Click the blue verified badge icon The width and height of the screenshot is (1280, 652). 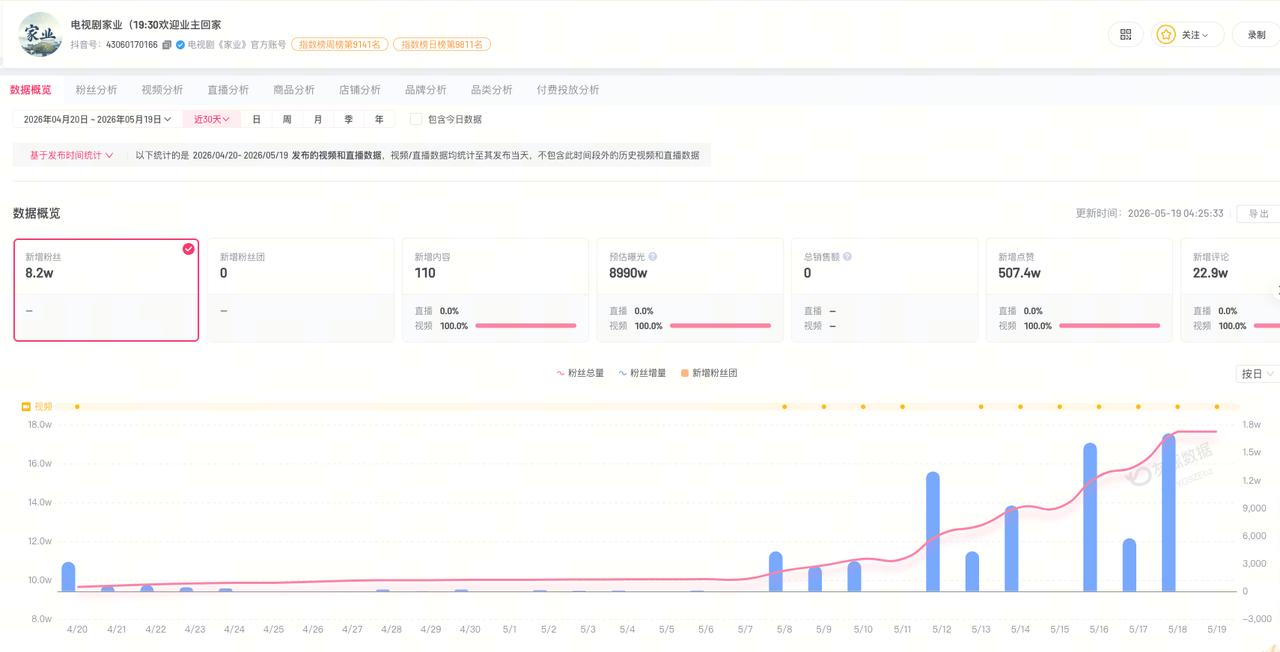coord(180,45)
